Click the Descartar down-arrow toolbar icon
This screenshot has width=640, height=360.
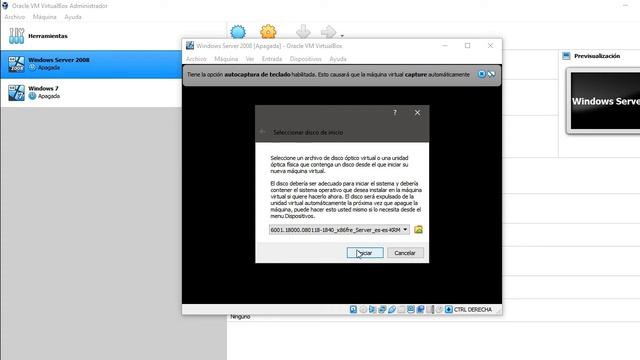pos(303,31)
